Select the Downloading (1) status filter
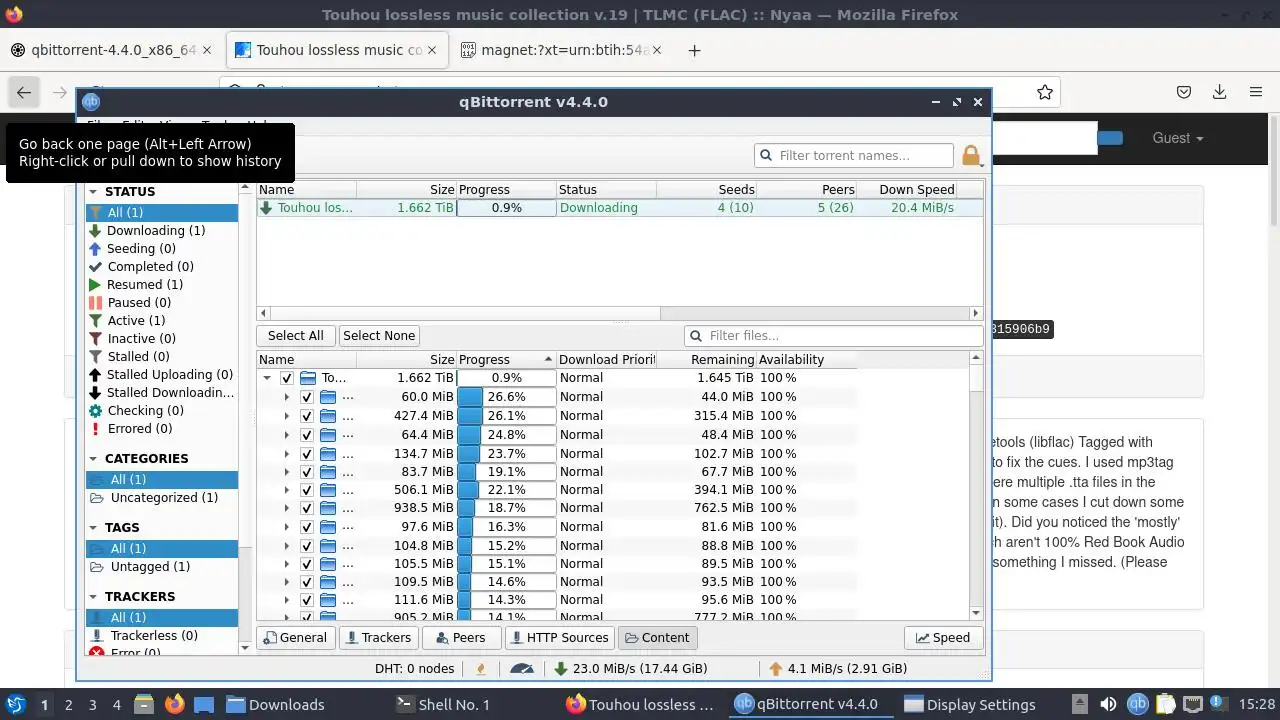Viewport: 1280px width, 720px height. click(x=162, y=230)
